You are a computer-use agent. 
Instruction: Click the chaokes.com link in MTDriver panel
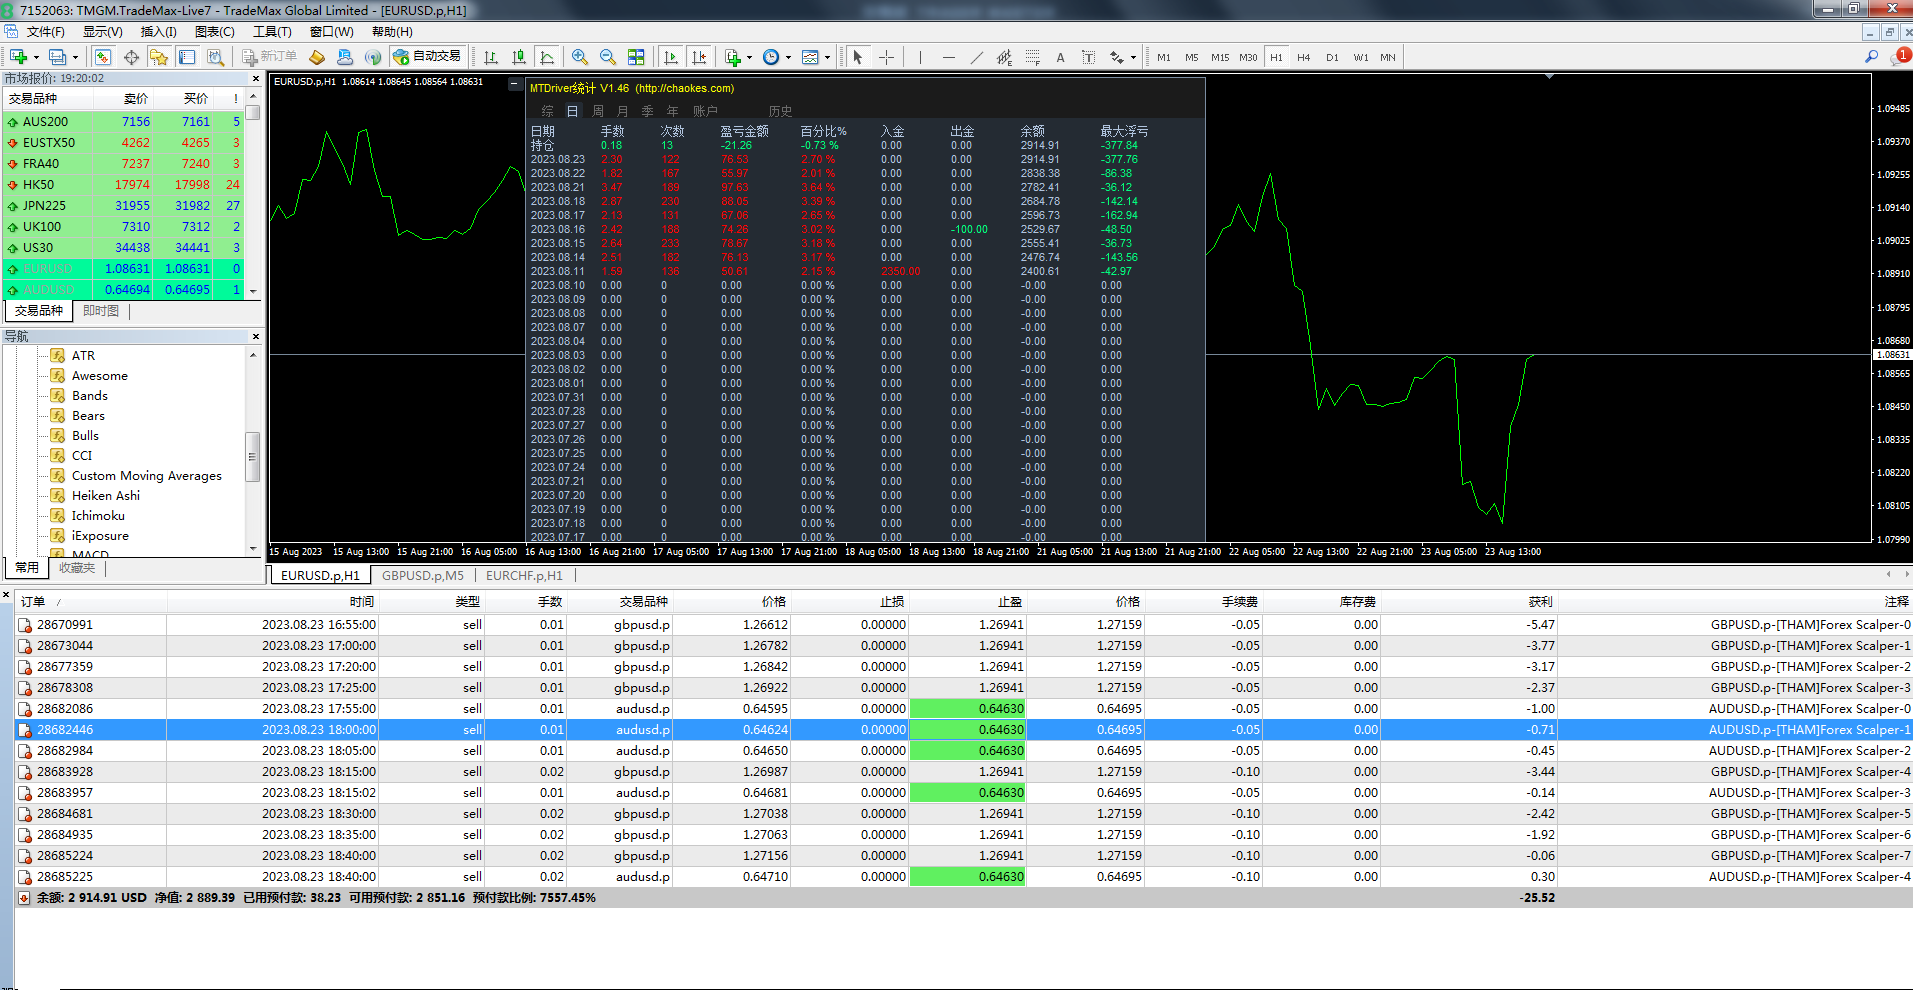coord(685,88)
